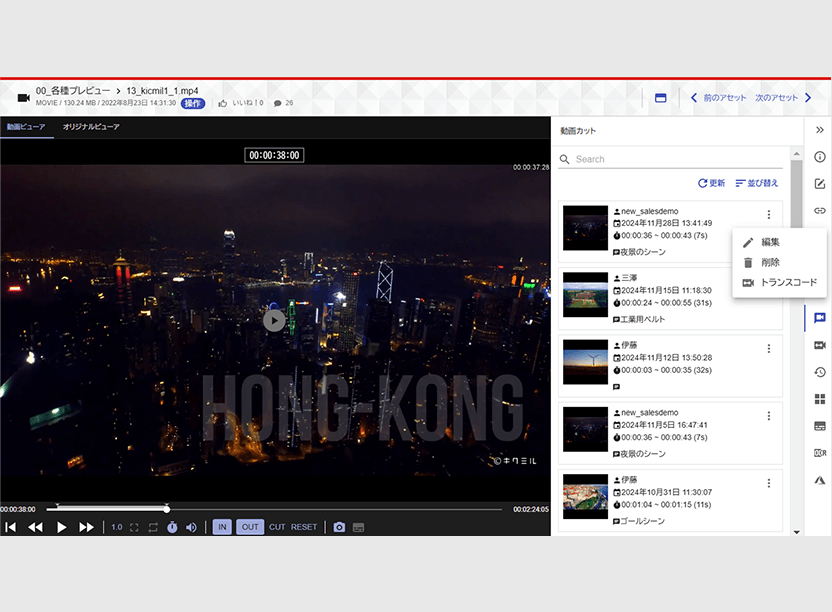Screen dimensions: 832x612
Task: Skip to the start of the video
Action: pyautogui.click(x=10, y=527)
